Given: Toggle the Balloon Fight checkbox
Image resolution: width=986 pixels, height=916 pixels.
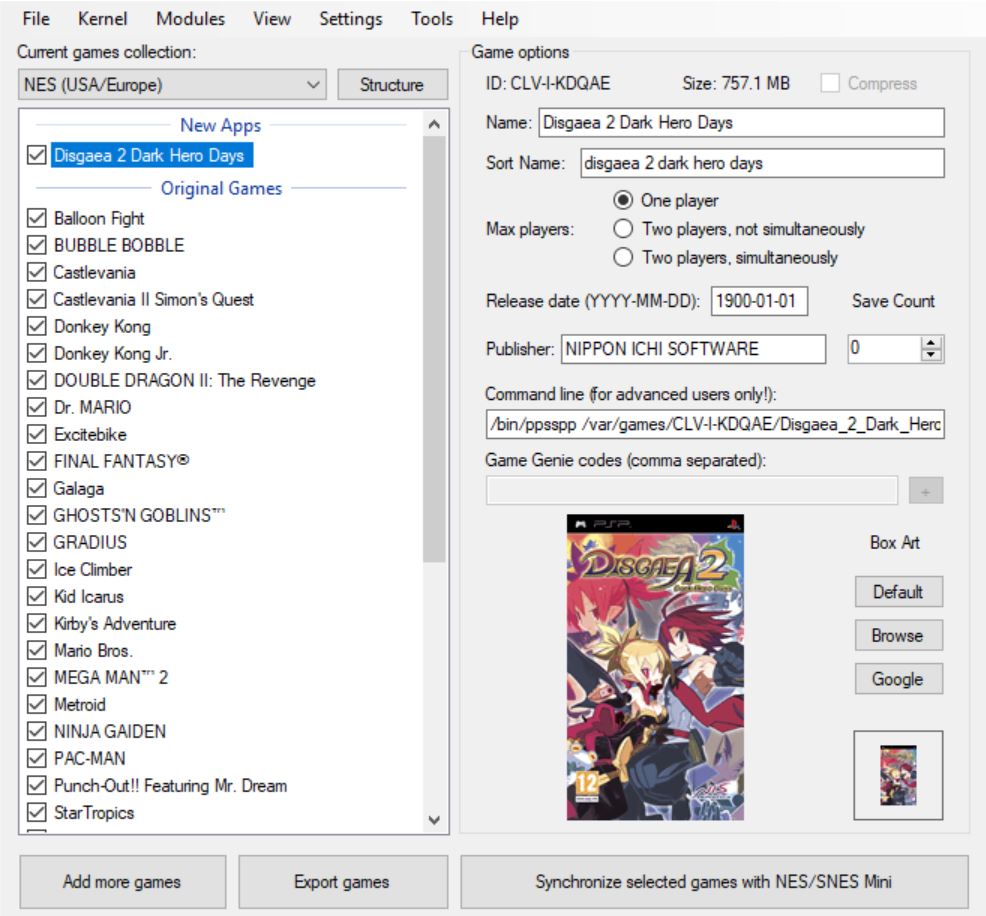Looking at the screenshot, I should point(36,218).
